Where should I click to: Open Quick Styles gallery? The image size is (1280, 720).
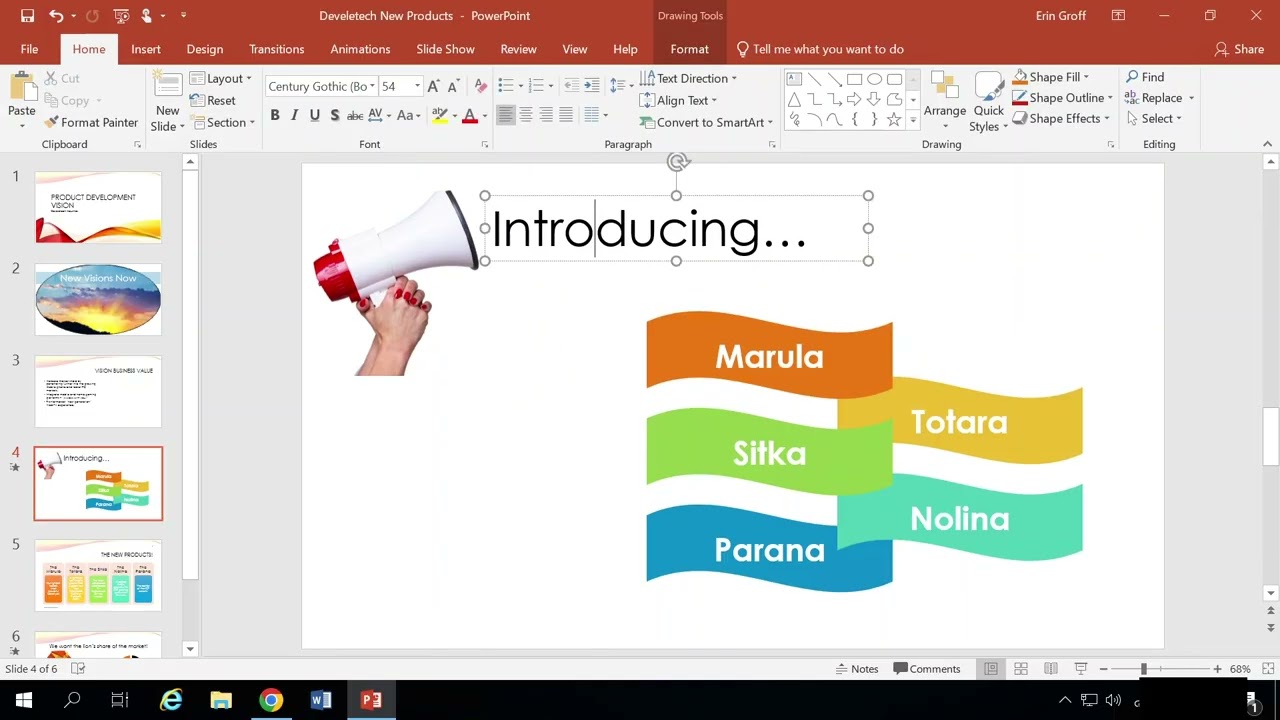pos(988,102)
